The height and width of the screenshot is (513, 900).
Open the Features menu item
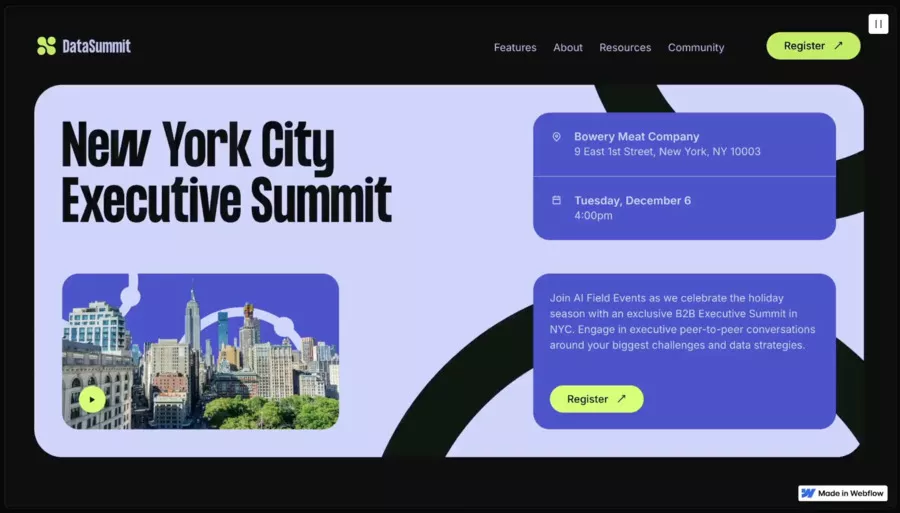click(x=515, y=48)
